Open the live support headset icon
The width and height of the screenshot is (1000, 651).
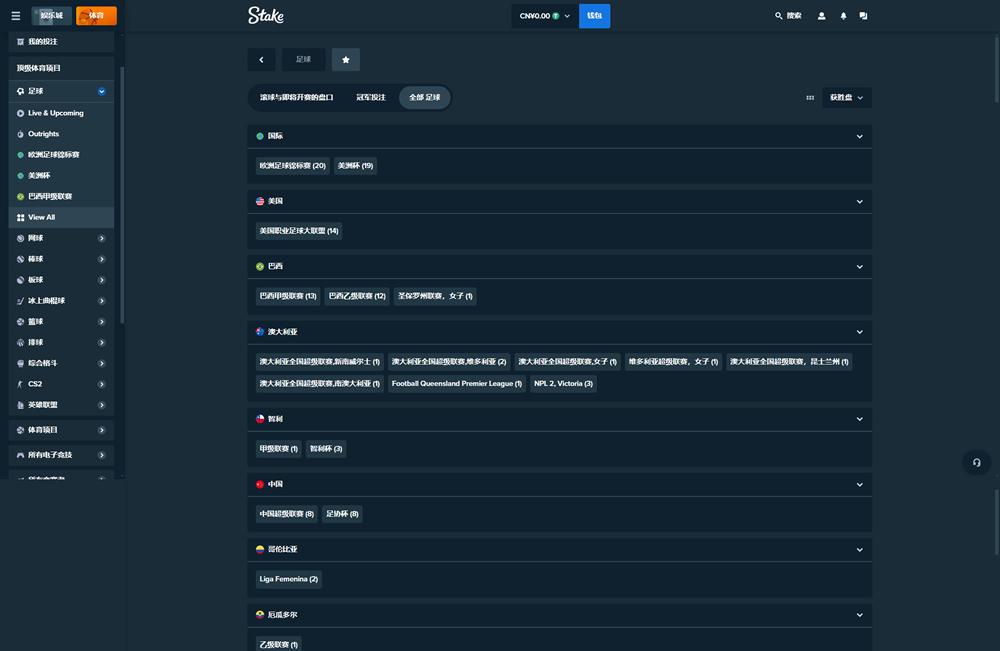point(976,462)
